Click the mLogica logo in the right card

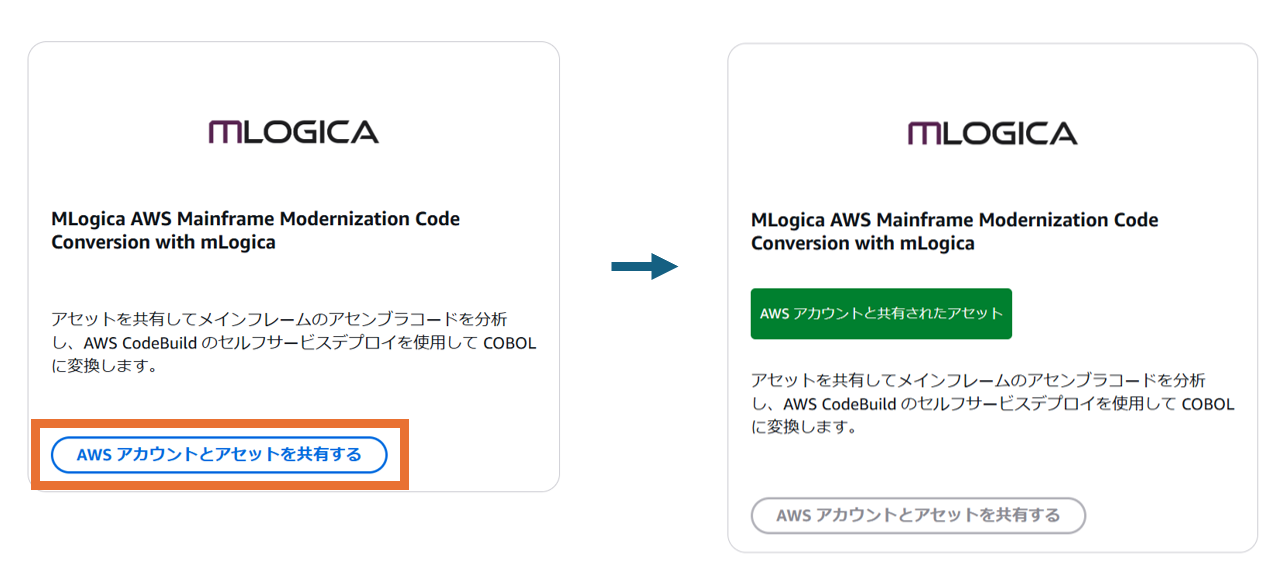992,133
